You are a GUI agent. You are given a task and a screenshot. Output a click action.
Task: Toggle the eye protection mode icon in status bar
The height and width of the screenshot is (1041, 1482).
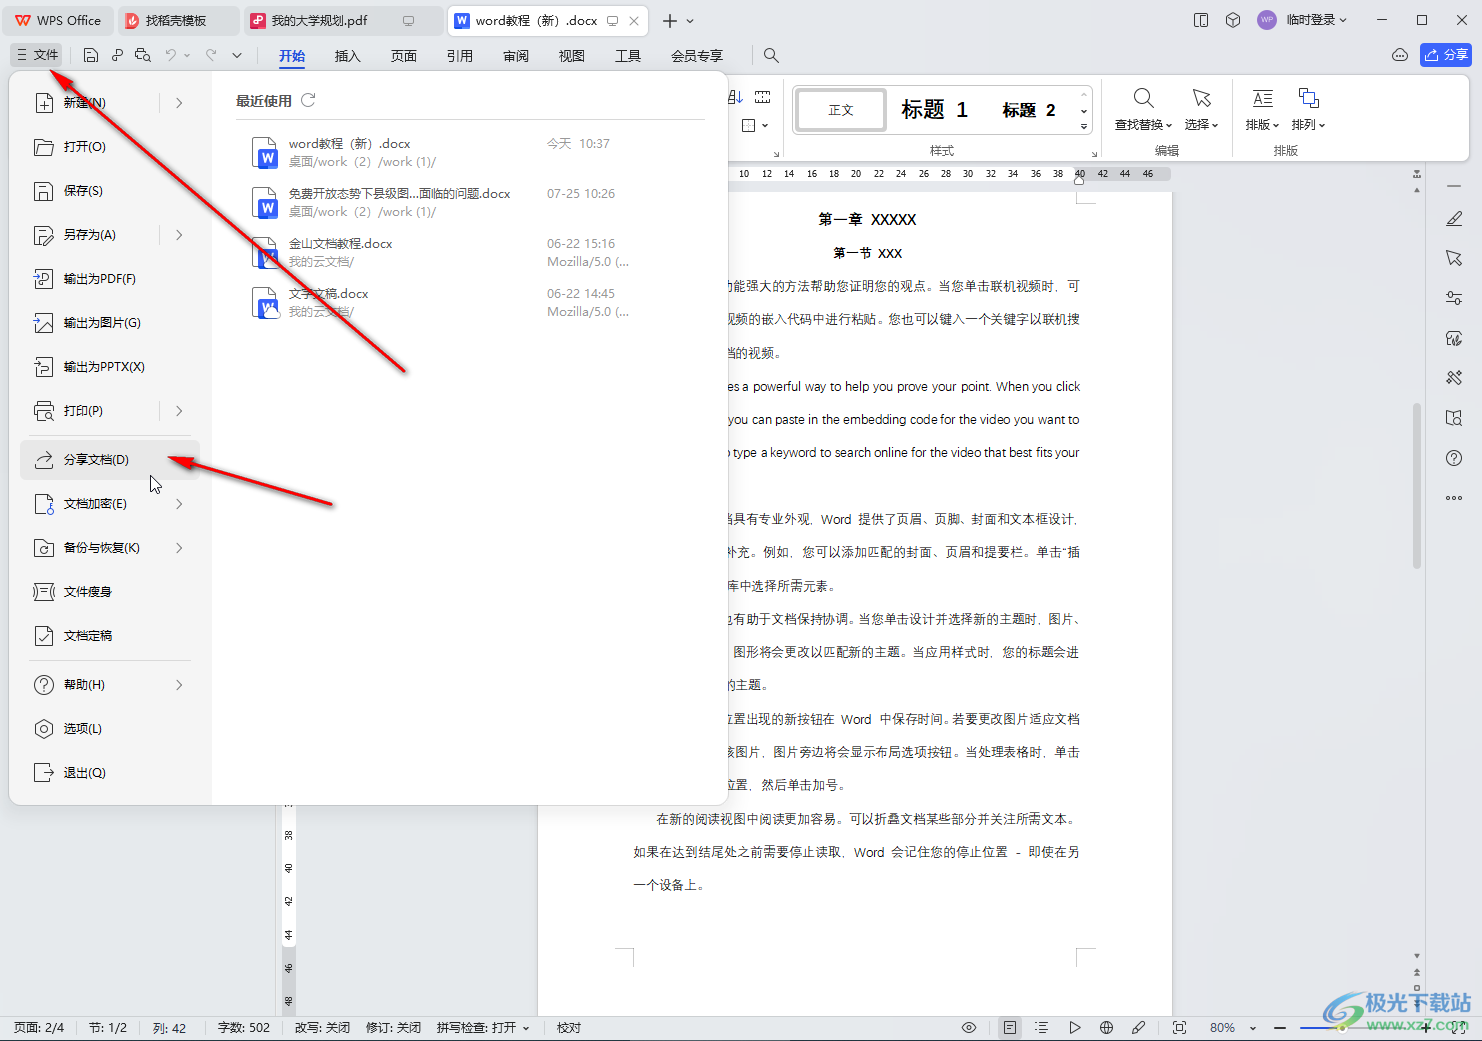pyautogui.click(x=969, y=1028)
